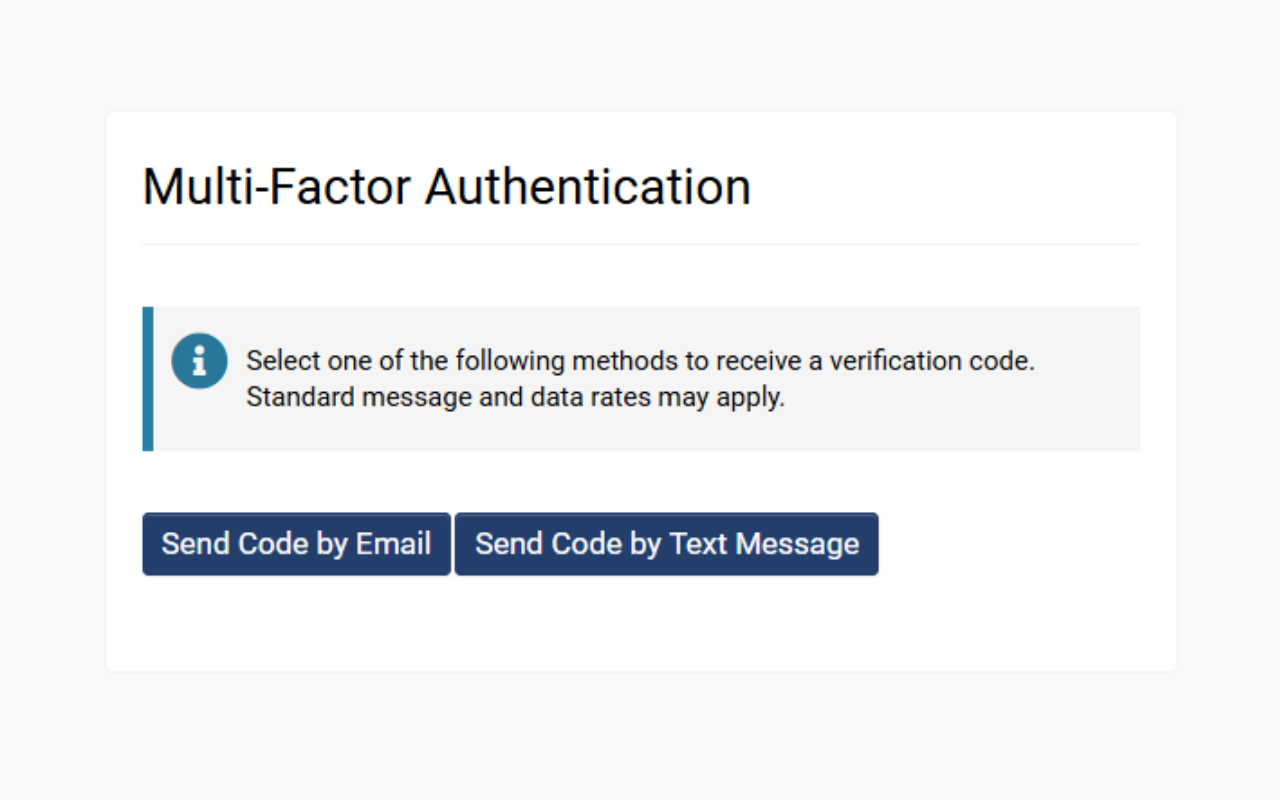Click the word 'Authentication' in the title
Image resolution: width=1280 pixels, height=800 pixels.
[588, 187]
